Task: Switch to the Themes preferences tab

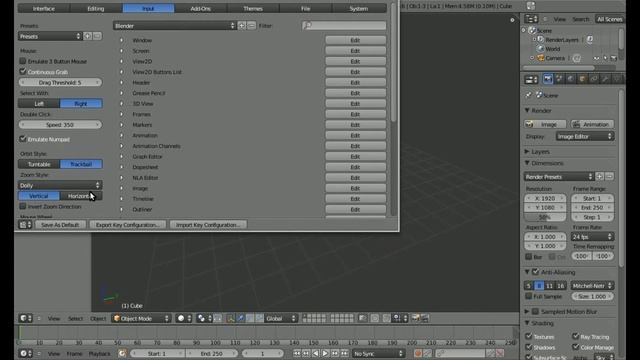Action: point(253,8)
